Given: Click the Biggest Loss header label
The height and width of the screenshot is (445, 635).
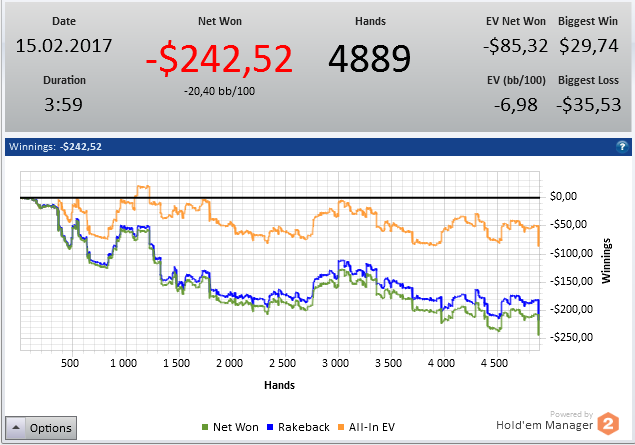Looking at the screenshot, I should 588,80.
